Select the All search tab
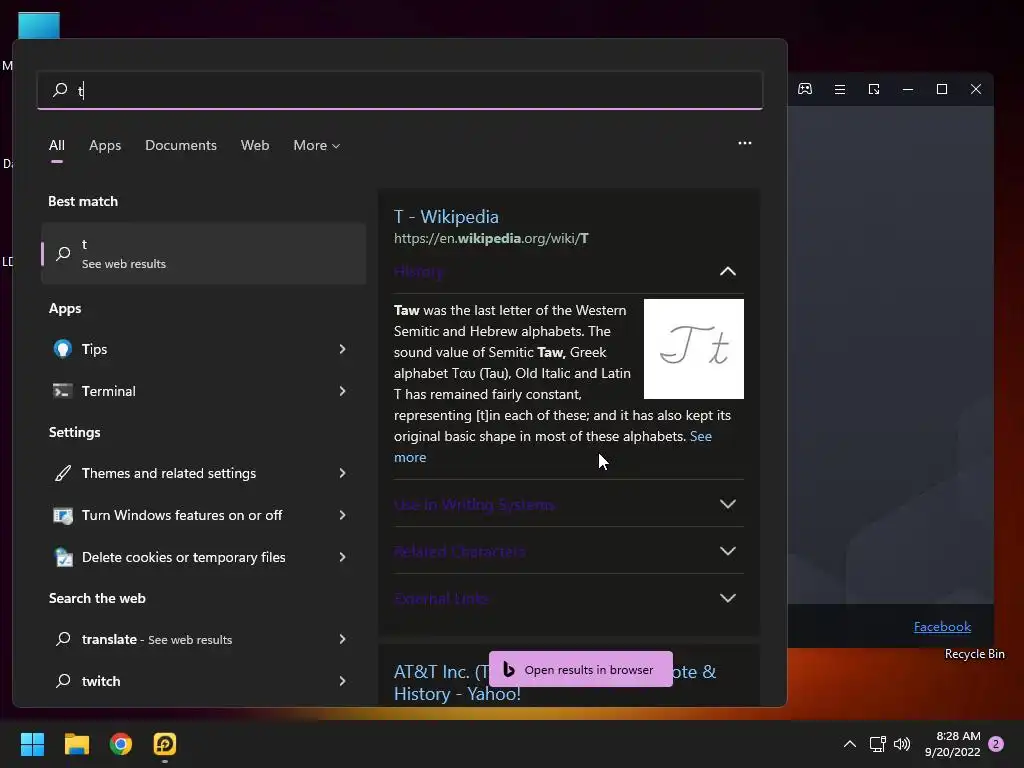This screenshot has width=1024, height=768. [57, 146]
